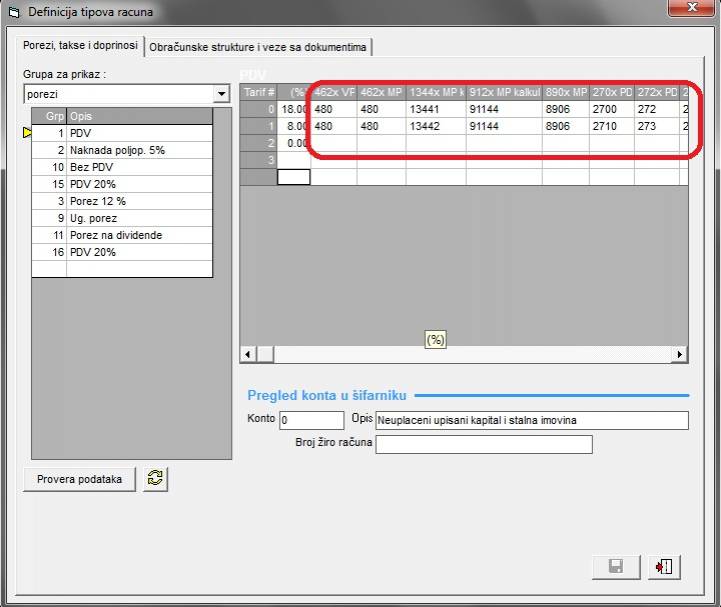Image resolution: width=721 pixels, height=607 pixels.
Task: Pick the Ug. porez entry
Action: (x=138, y=218)
